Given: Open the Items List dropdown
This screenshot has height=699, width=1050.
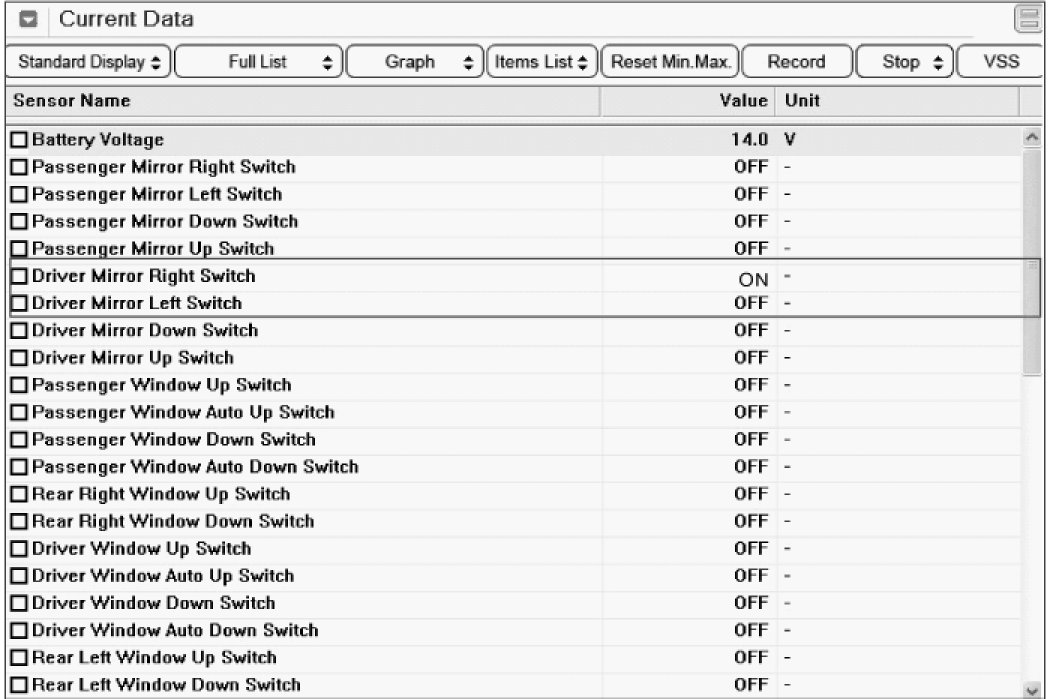Looking at the screenshot, I should point(542,62).
